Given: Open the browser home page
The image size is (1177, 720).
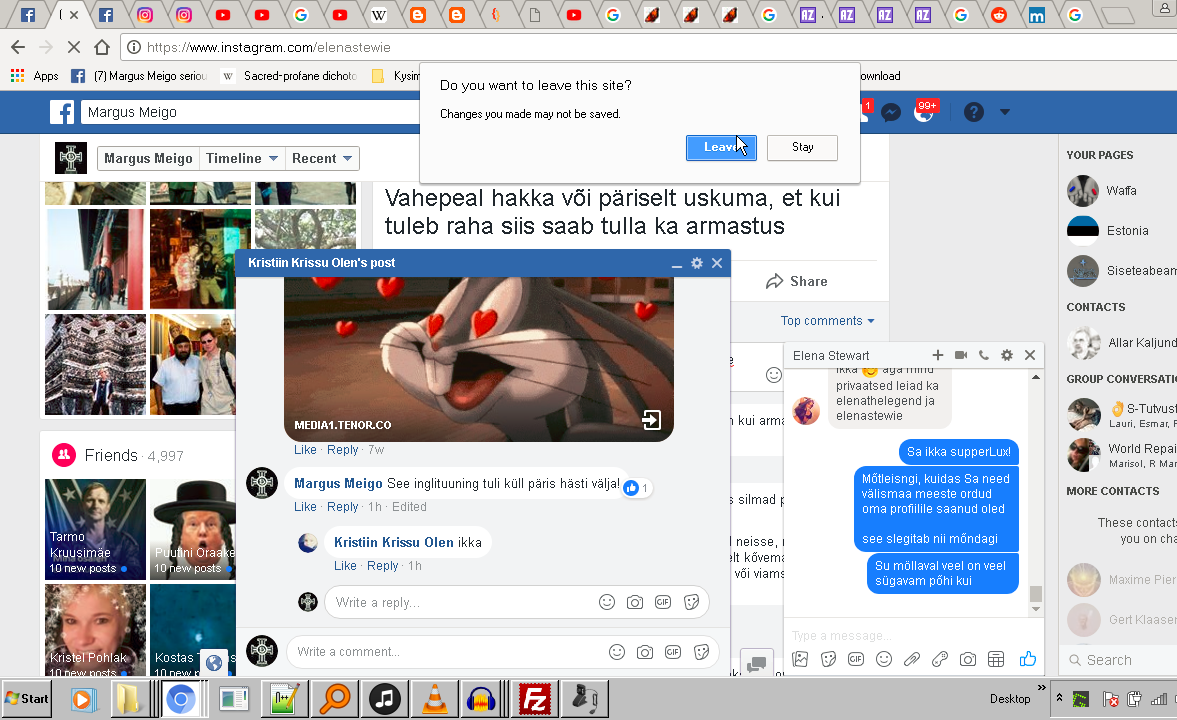Looking at the screenshot, I should click(102, 47).
